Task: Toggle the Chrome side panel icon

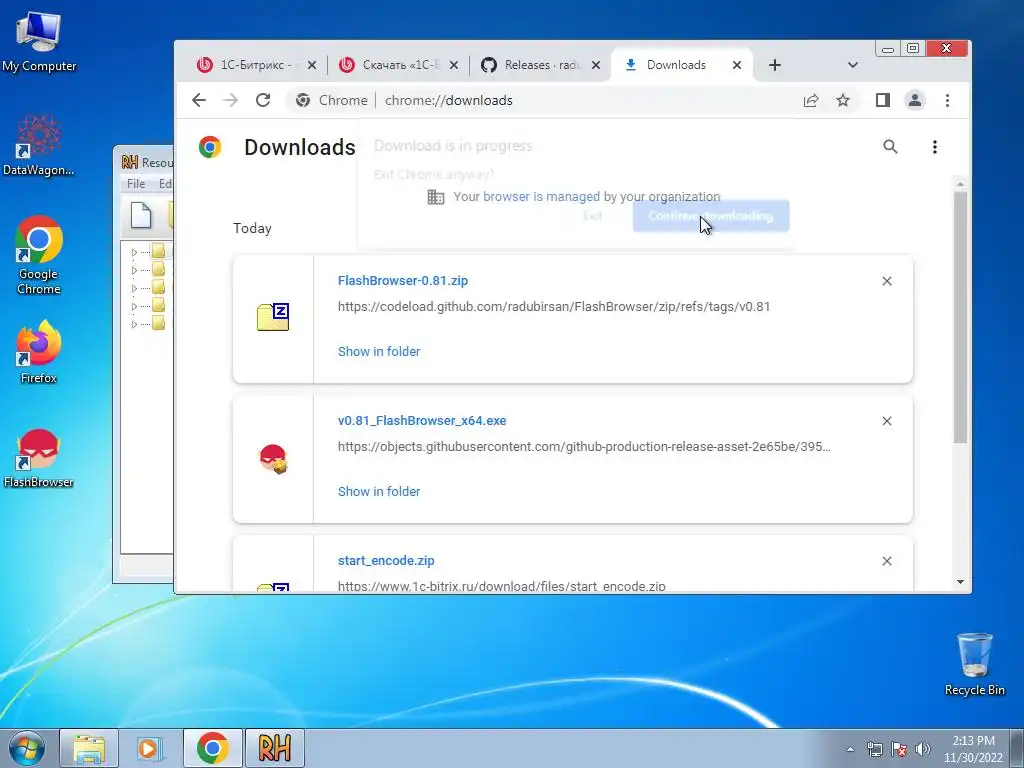Action: (883, 100)
